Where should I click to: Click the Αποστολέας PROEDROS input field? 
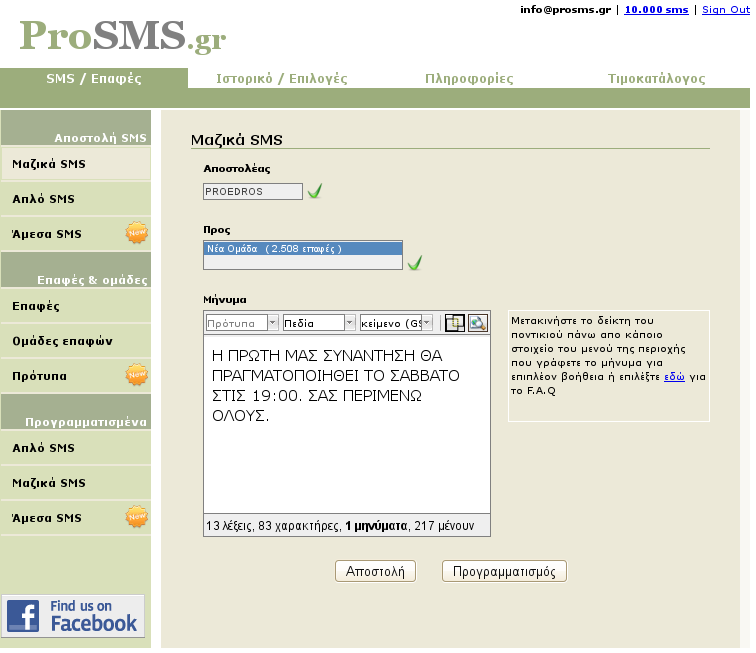coord(253,191)
